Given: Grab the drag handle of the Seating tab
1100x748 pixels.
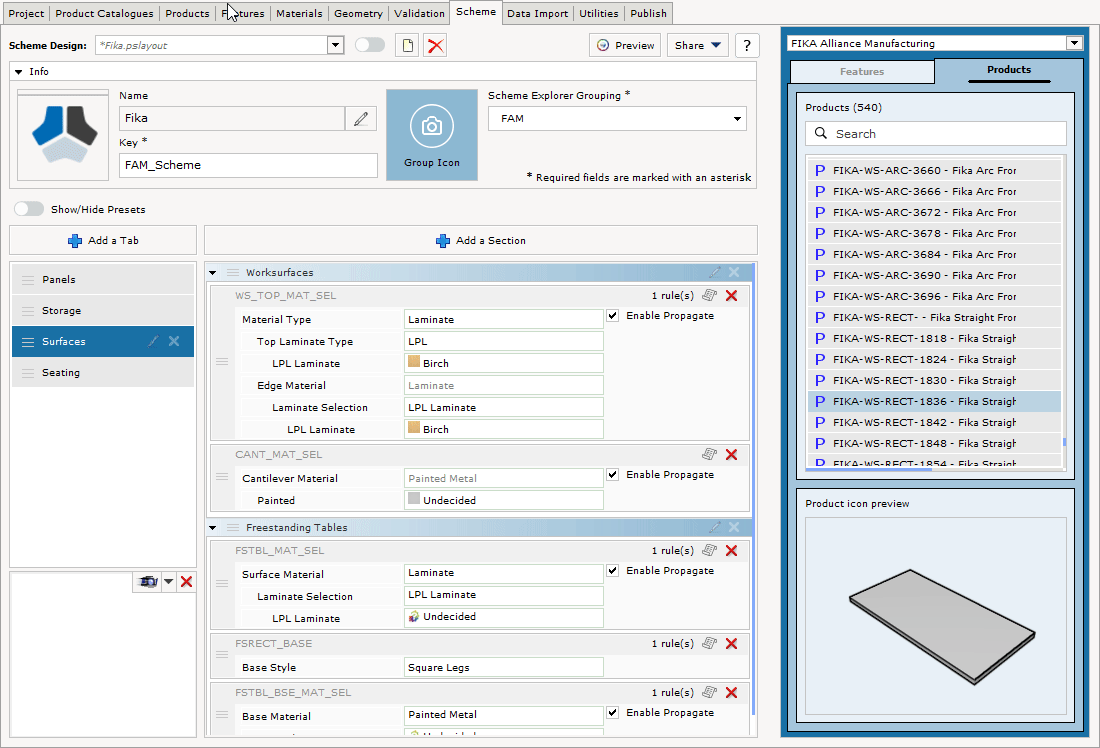Looking at the screenshot, I should pyautogui.click(x=28, y=373).
